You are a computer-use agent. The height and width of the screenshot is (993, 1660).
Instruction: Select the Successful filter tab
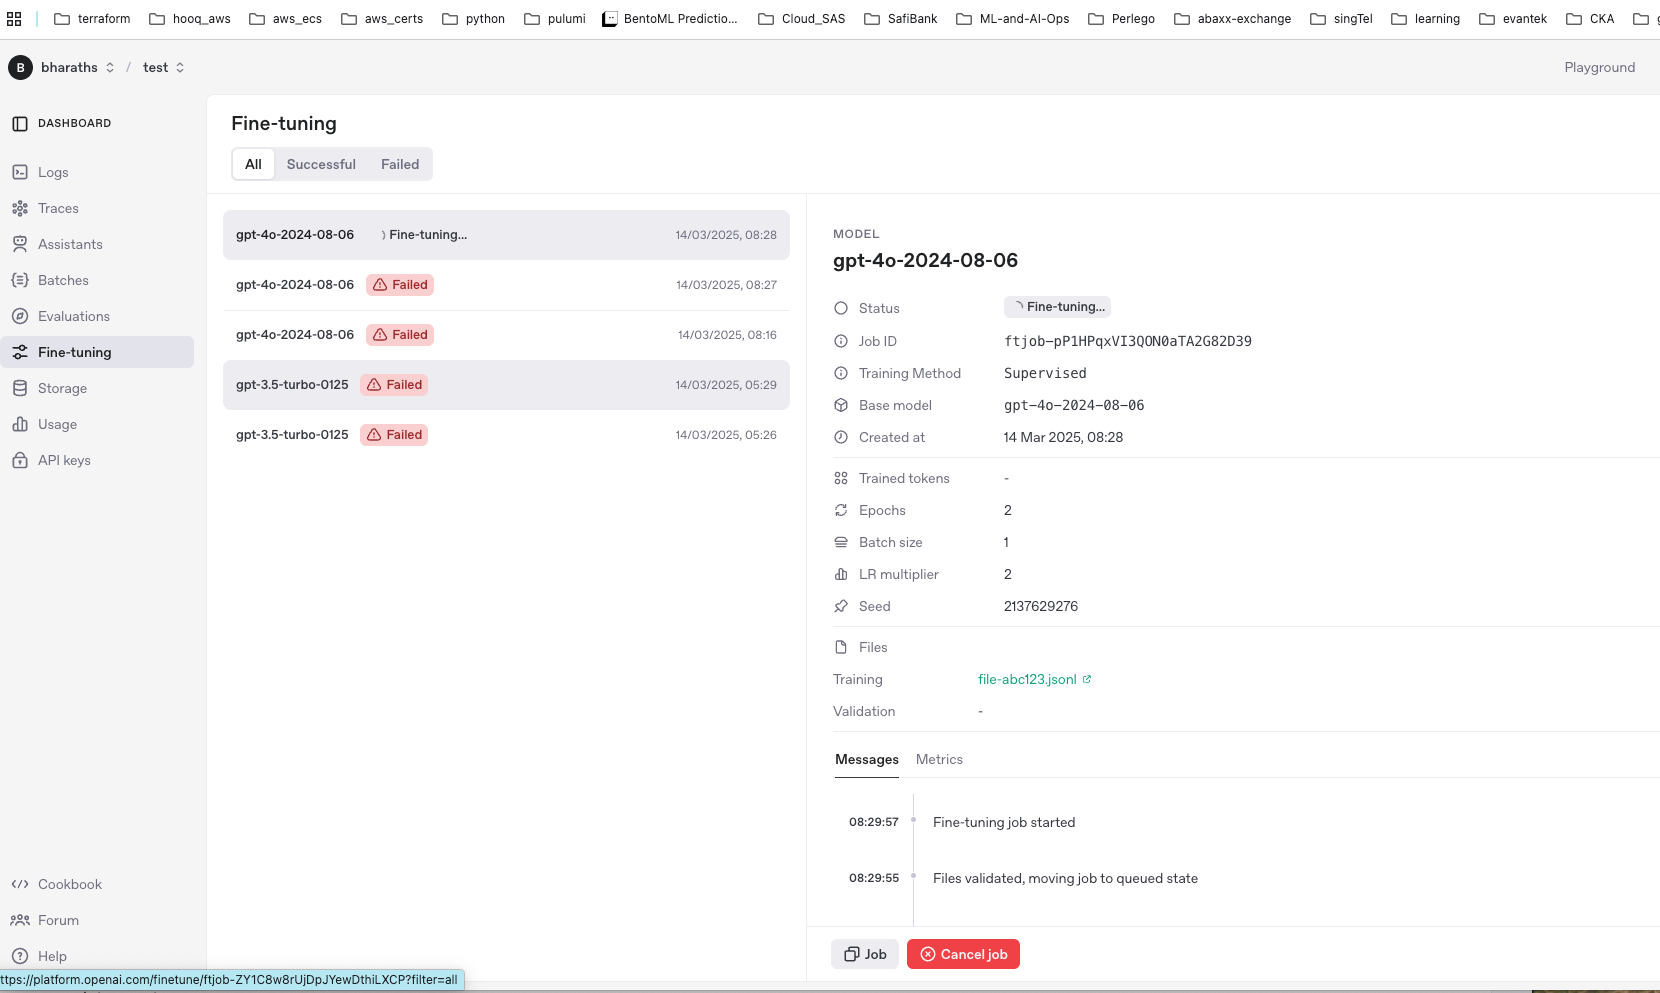(x=321, y=164)
